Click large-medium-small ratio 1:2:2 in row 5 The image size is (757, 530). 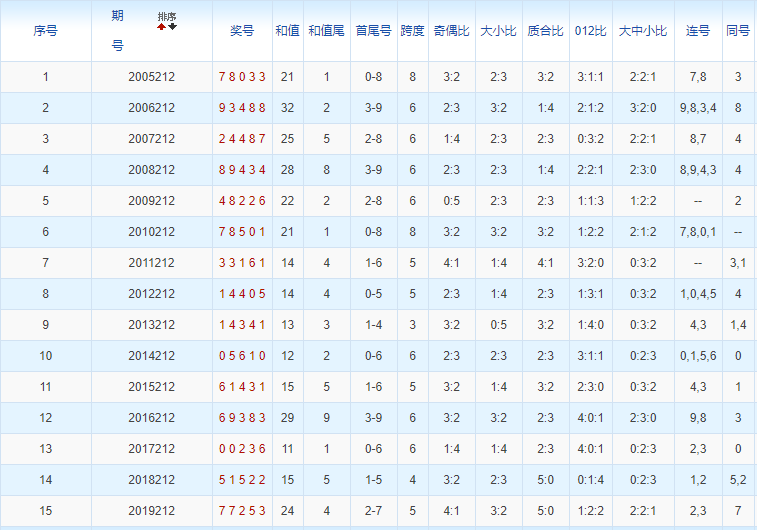[x=643, y=201]
